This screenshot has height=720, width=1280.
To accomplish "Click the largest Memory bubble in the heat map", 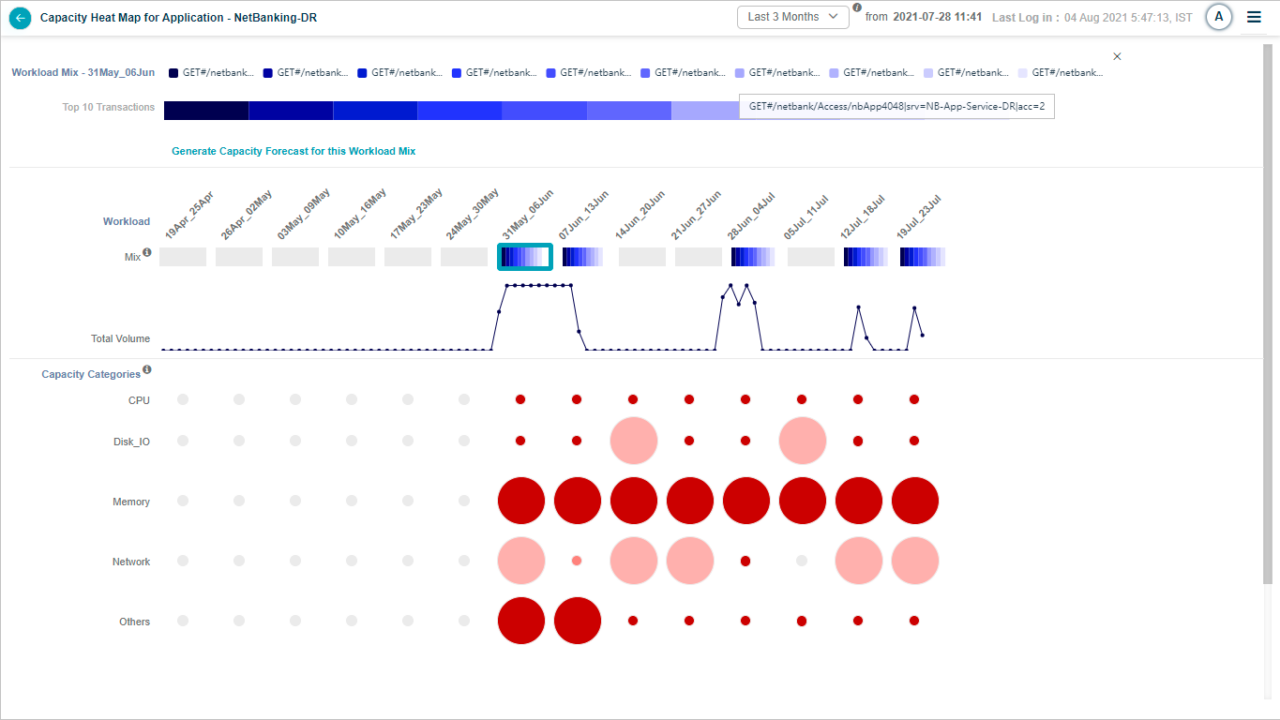I will click(x=914, y=500).
